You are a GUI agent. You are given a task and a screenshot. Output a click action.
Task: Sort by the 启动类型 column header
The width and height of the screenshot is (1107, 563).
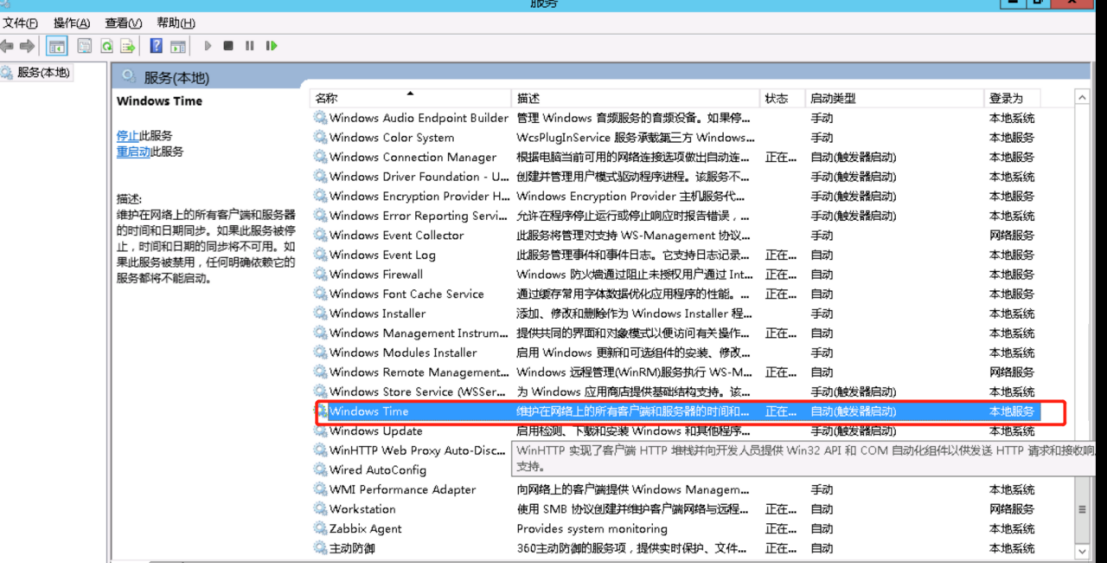(x=894, y=98)
